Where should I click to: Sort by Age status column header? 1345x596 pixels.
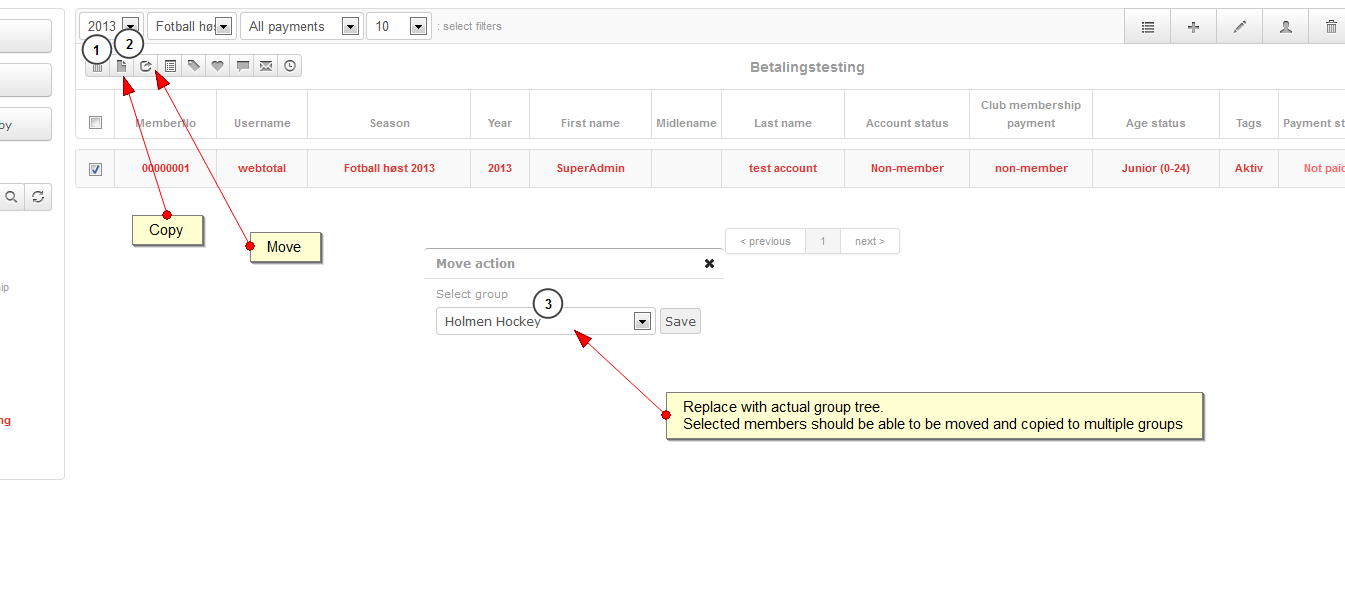click(1155, 123)
